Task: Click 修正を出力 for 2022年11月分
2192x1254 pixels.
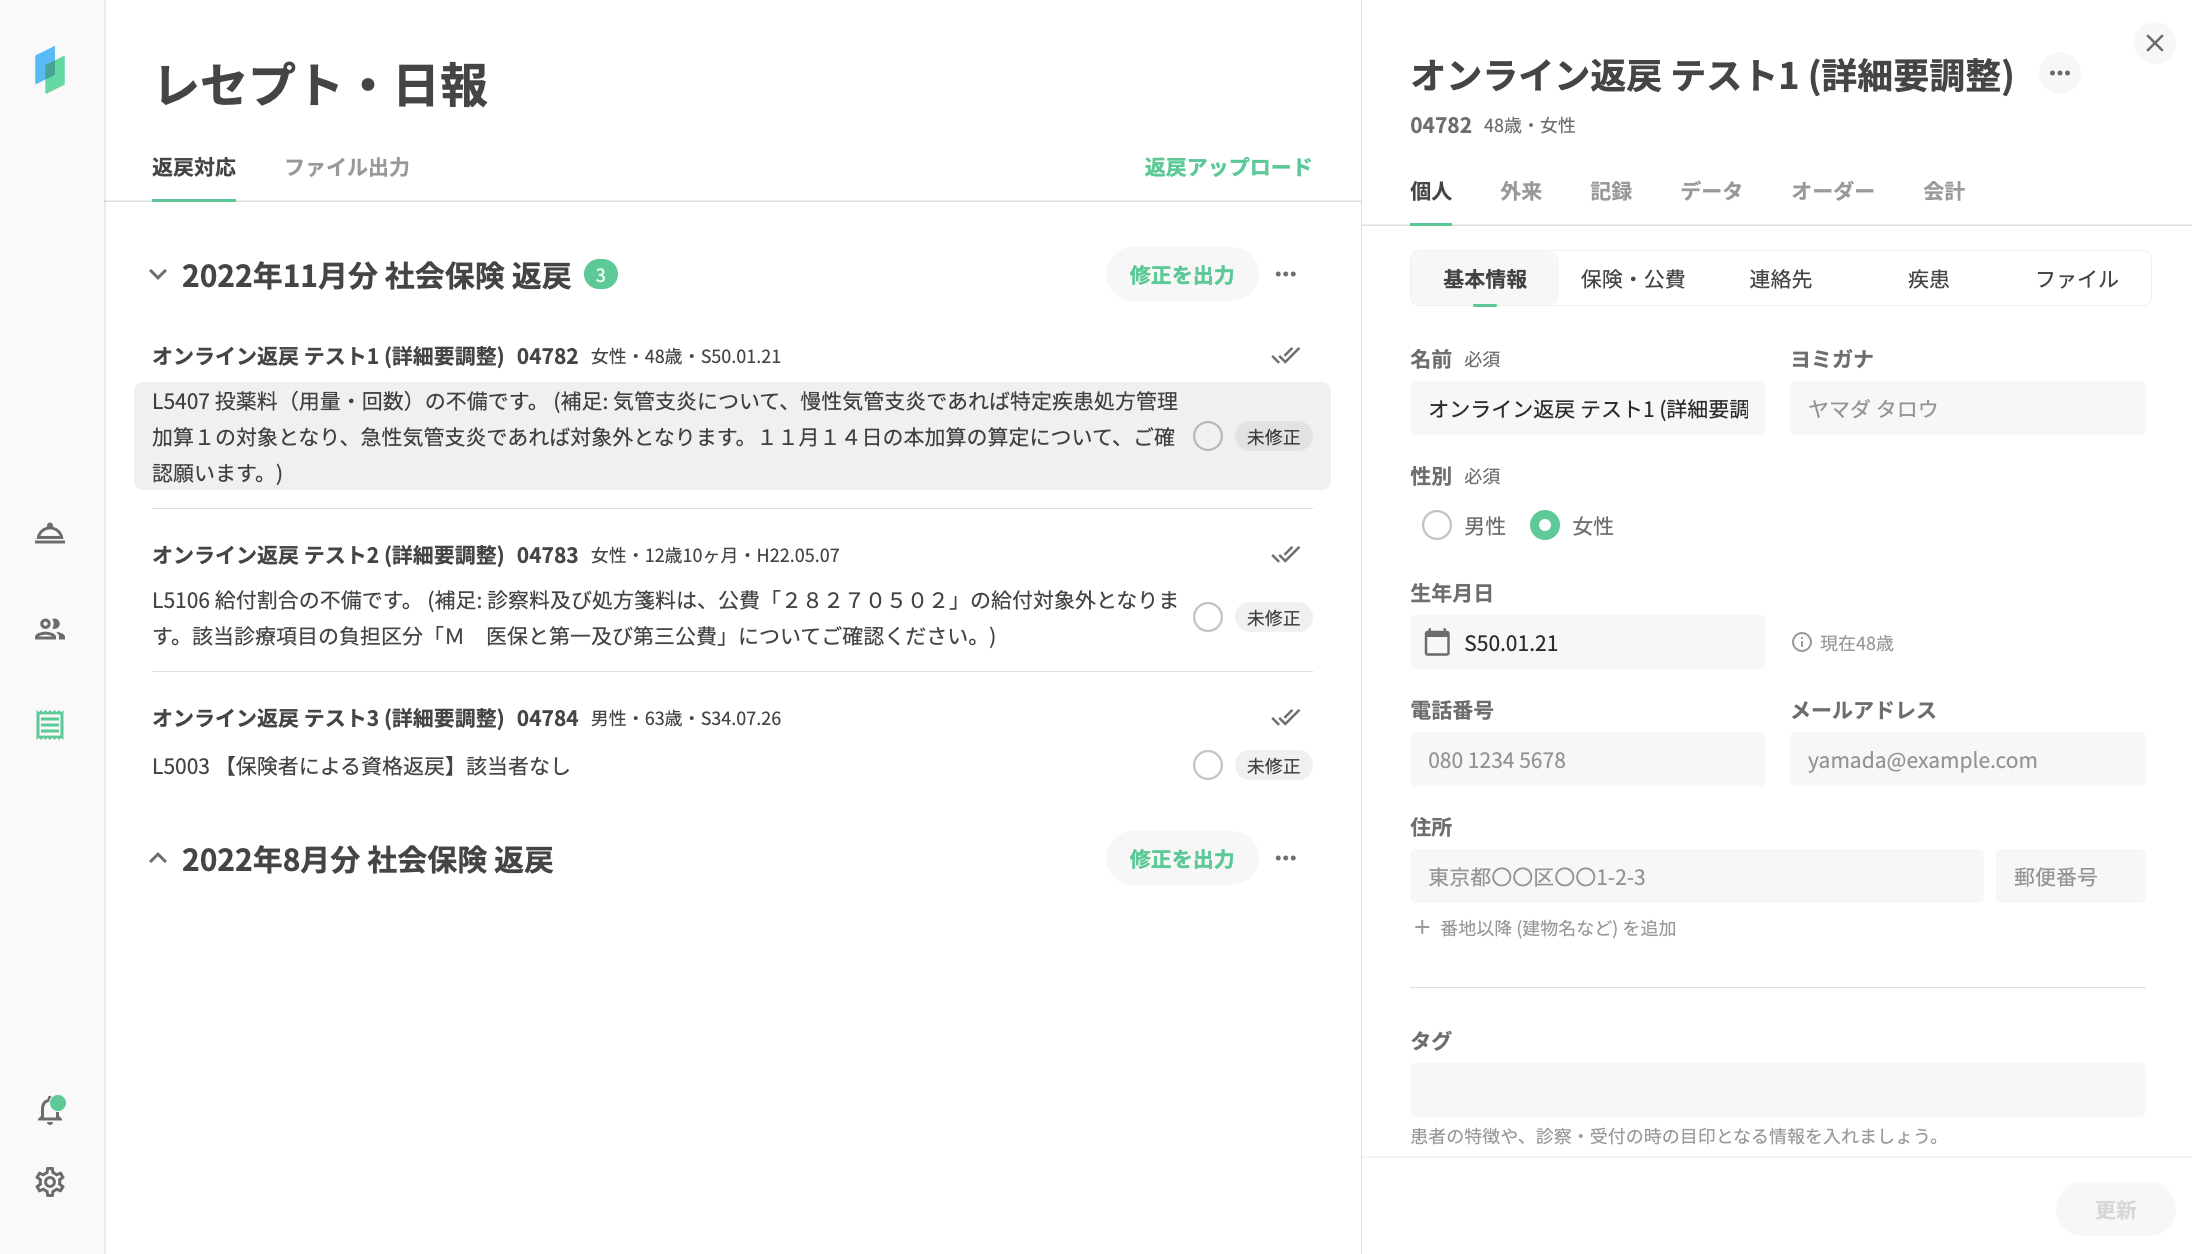Action: click(x=1181, y=275)
